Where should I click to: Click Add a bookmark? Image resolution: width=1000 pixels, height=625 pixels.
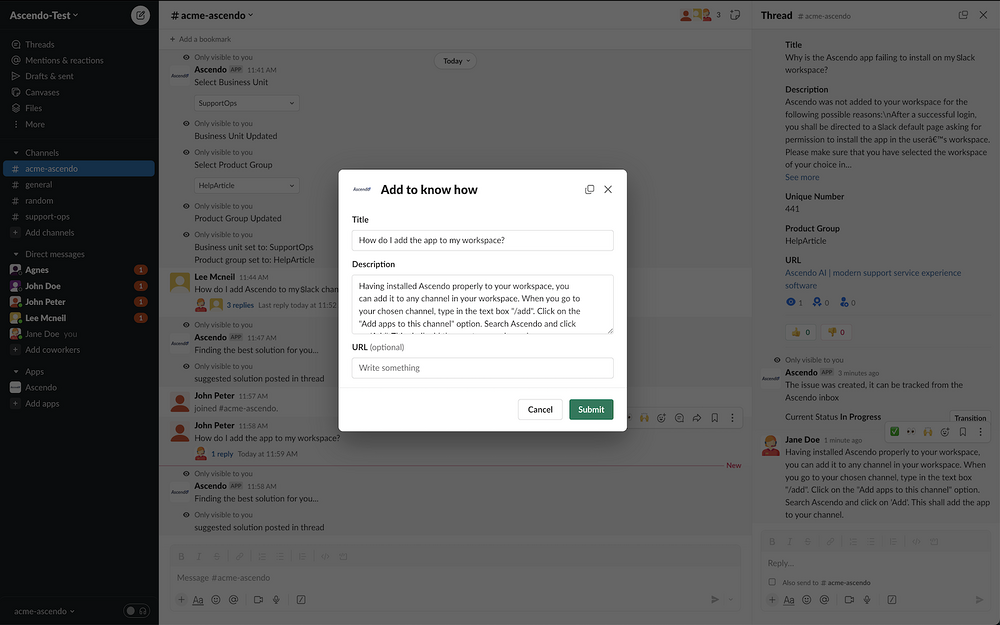[x=200, y=39]
